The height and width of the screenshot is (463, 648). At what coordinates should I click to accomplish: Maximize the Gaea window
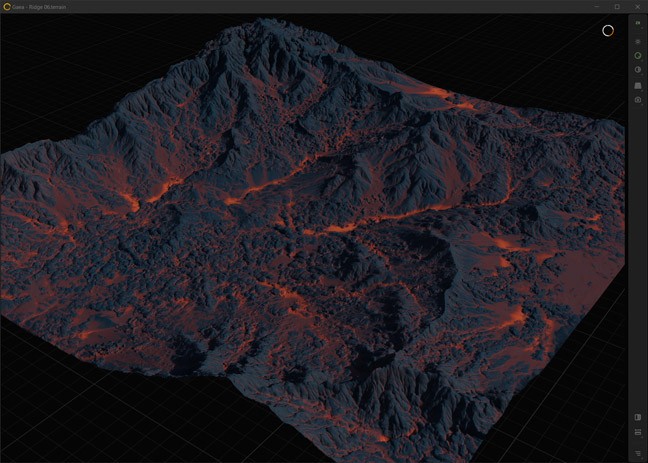(617, 6)
